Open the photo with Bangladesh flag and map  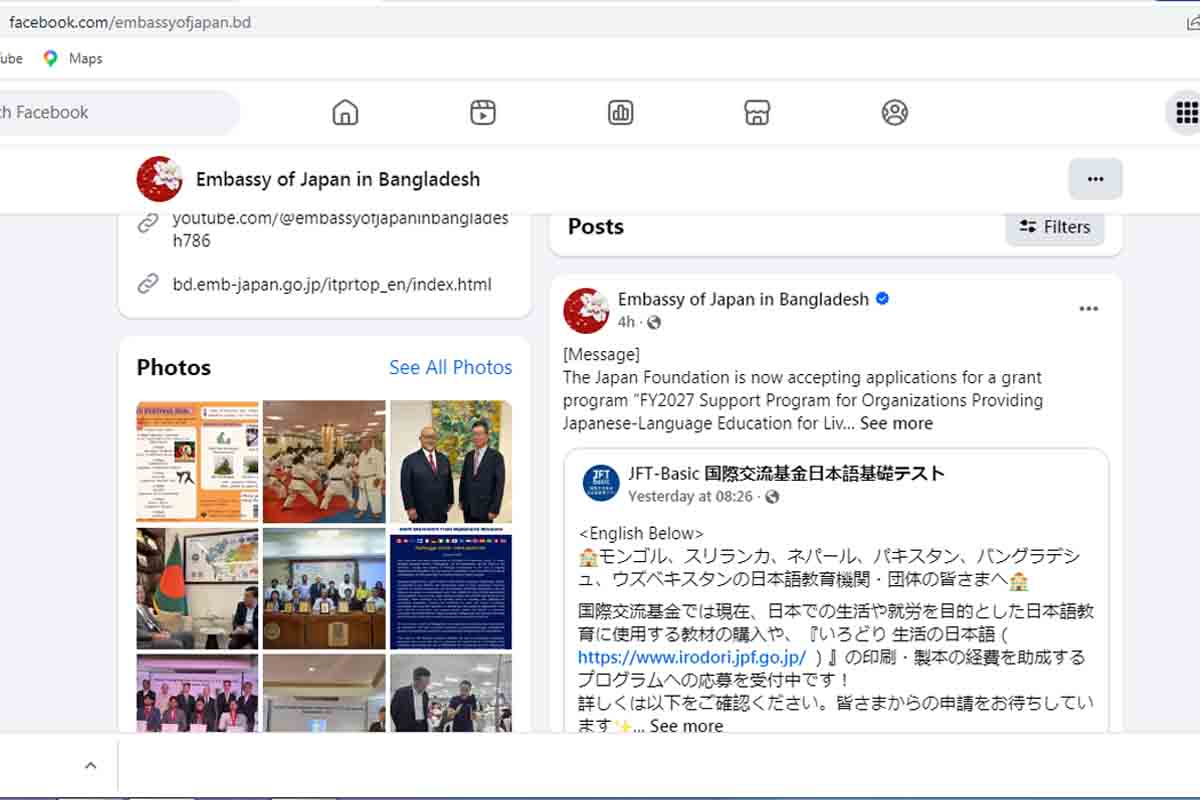click(x=198, y=589)
